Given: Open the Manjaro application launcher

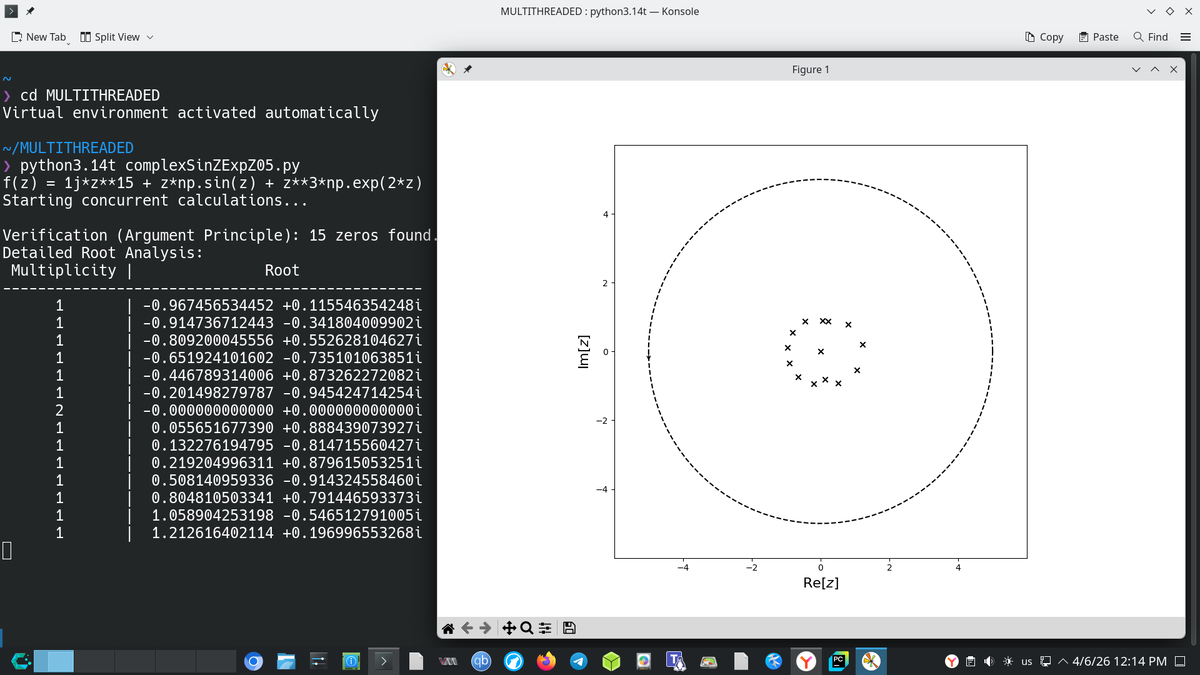Looking at the screenshot, I should (x=20, y=661).
